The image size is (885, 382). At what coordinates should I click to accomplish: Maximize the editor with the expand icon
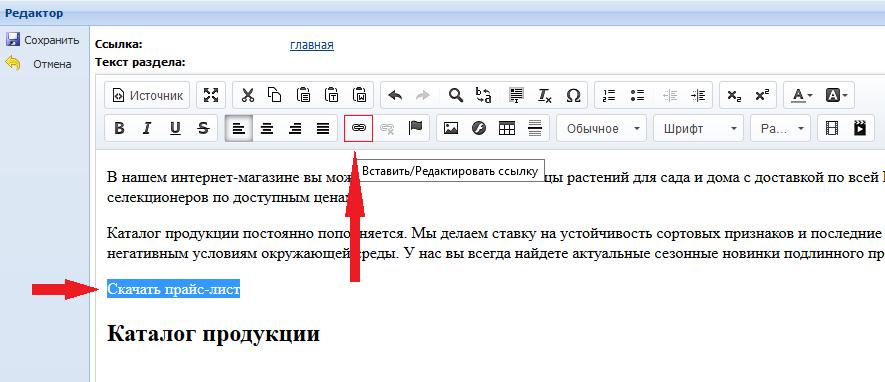211,95
